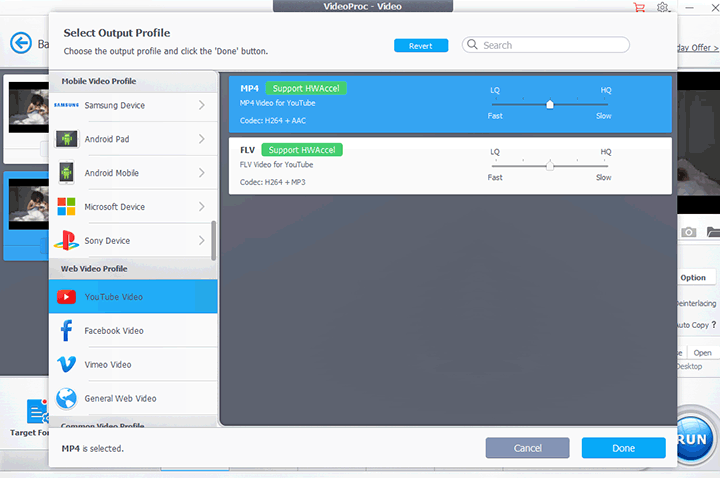Expand Microsoft Device chevron
The height and width of the screenshot is (478, 720).
[202, 207]
